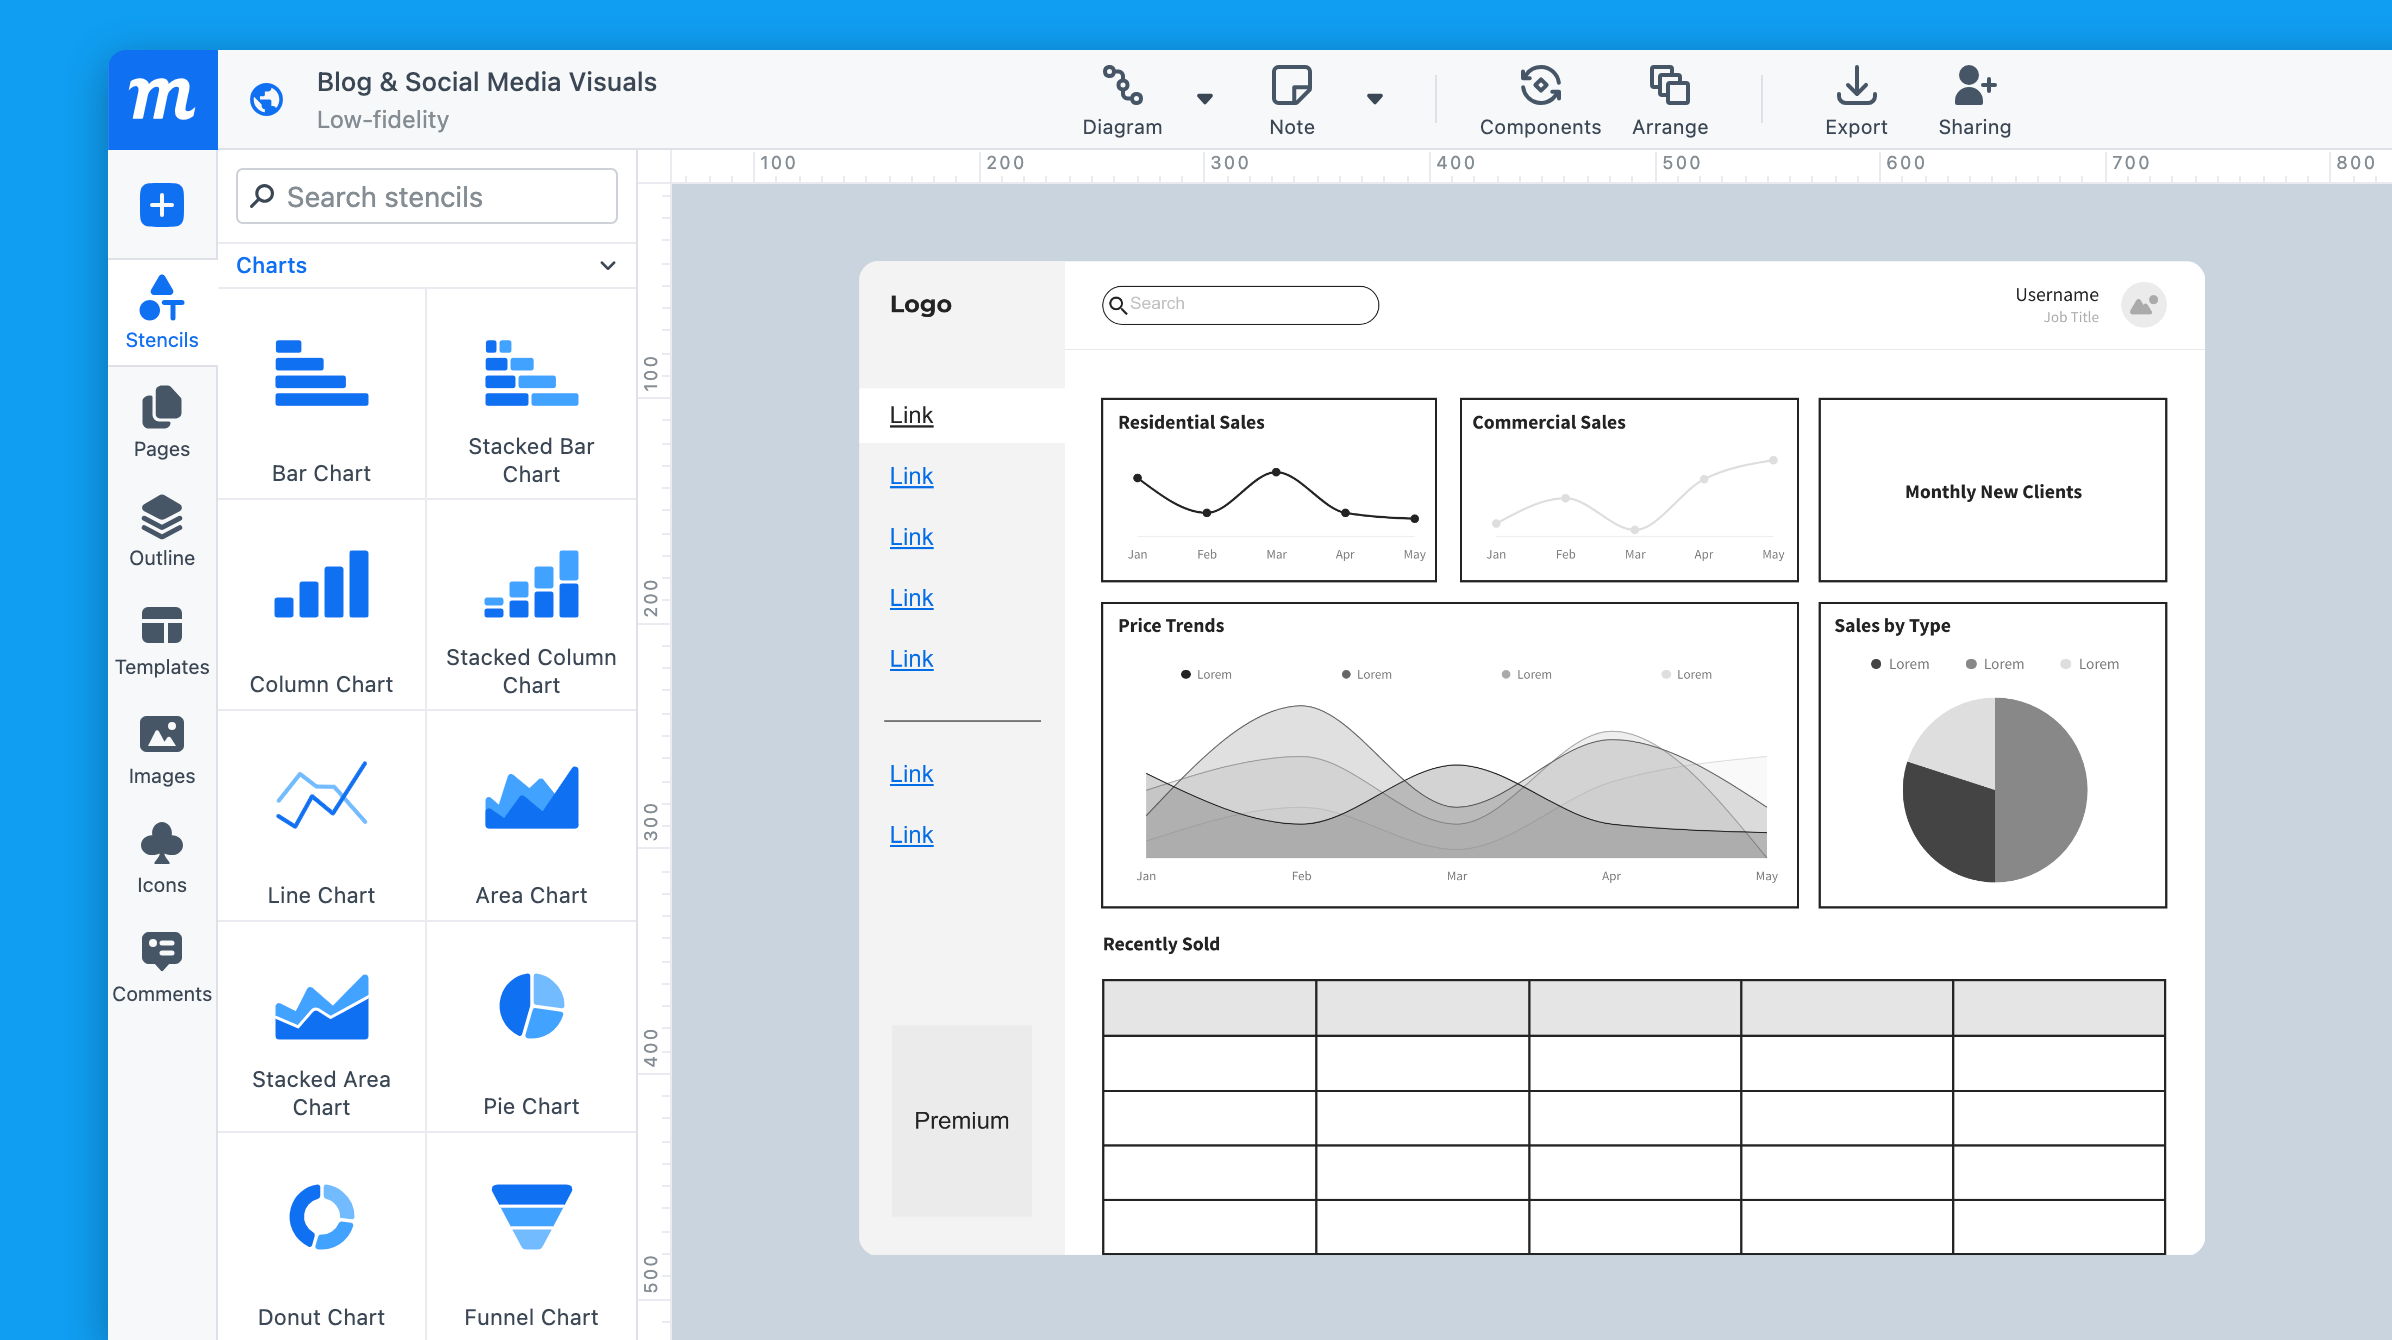Click the Stencils panel icon
The image size is (2392, 1340).
click(159, 312)
